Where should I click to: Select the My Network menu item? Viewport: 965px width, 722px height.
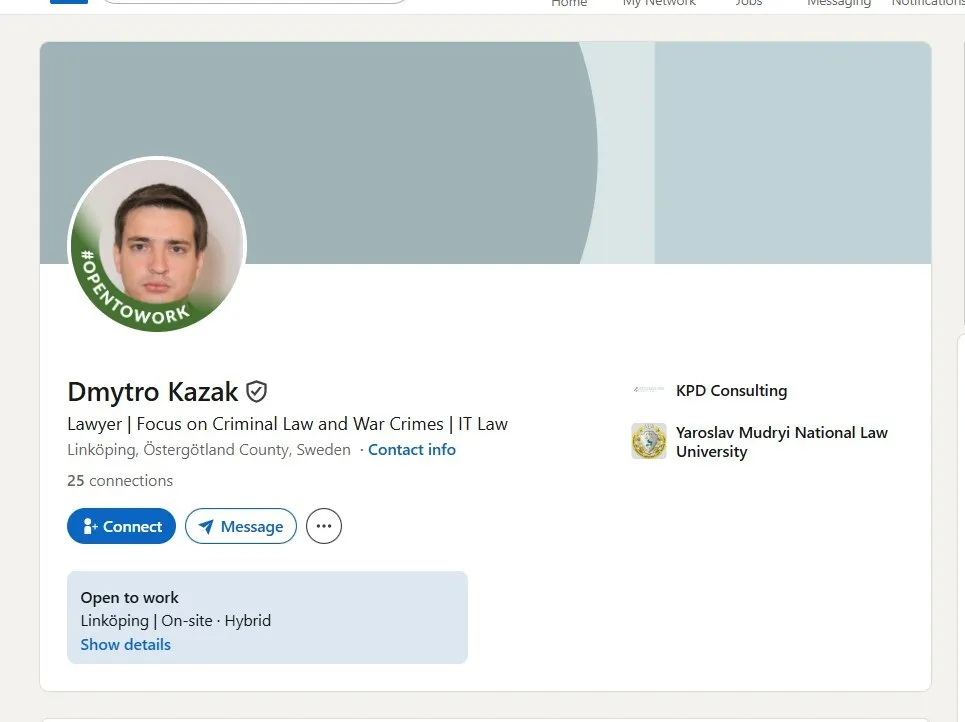658,3
